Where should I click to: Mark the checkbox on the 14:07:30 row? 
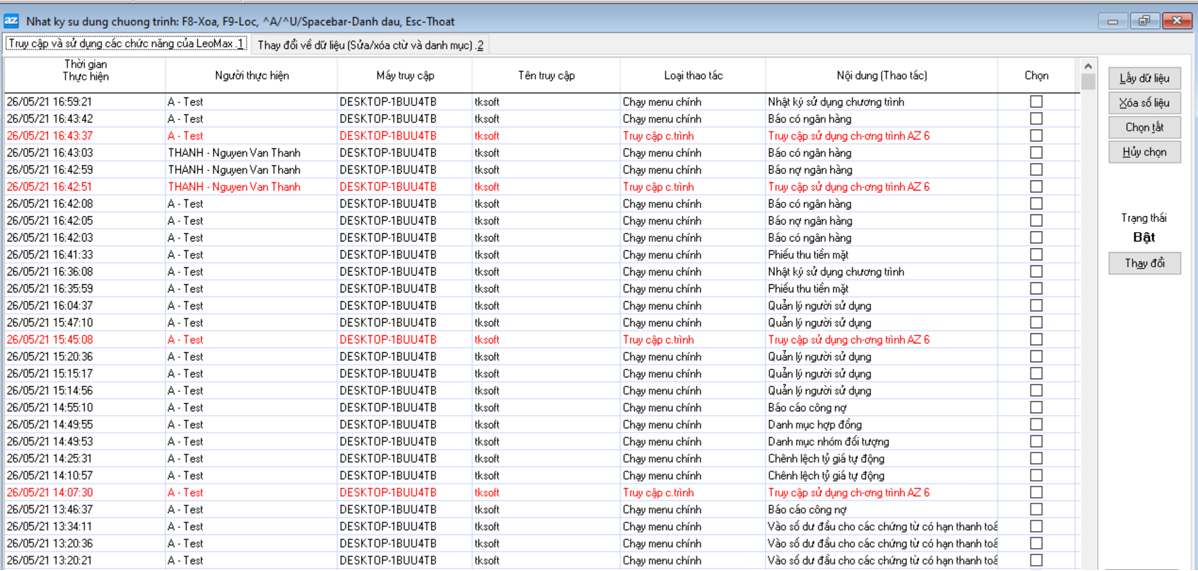(1036, 493)
